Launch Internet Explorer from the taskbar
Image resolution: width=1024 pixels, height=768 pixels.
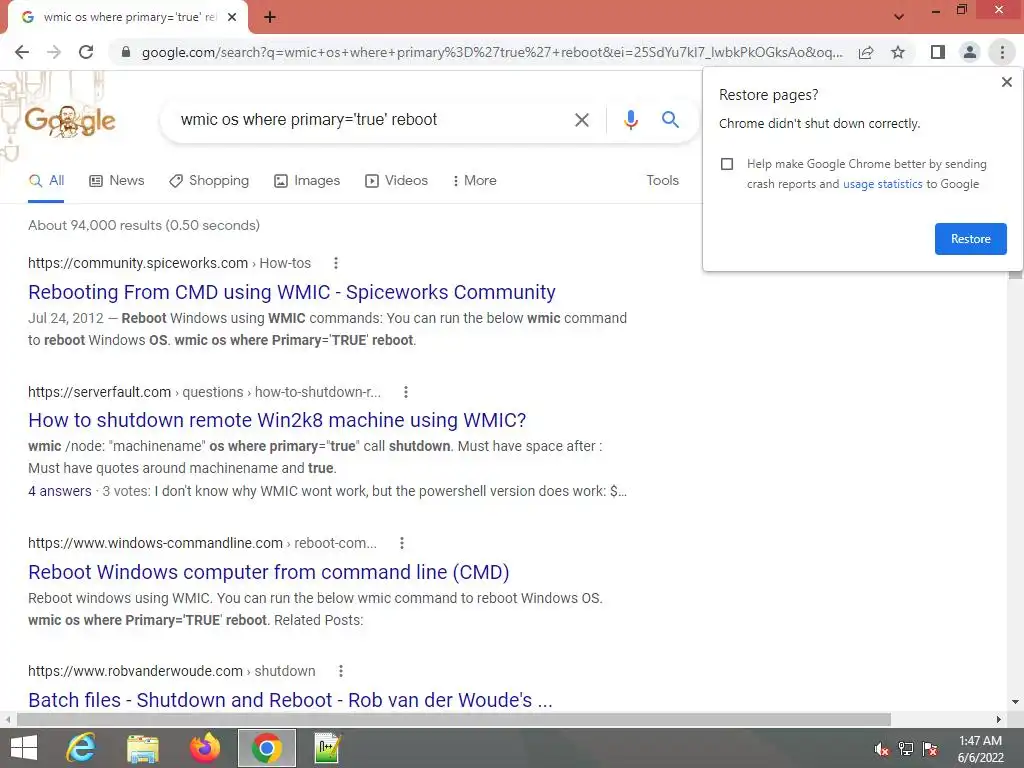(x=81, y=748)
